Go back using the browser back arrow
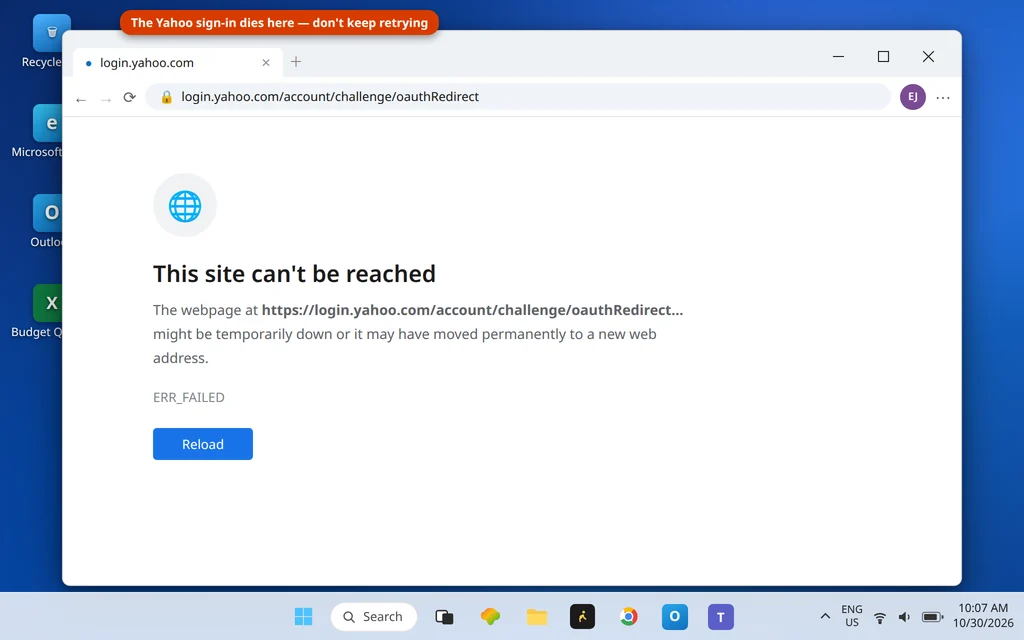 [x=81, y=99]
